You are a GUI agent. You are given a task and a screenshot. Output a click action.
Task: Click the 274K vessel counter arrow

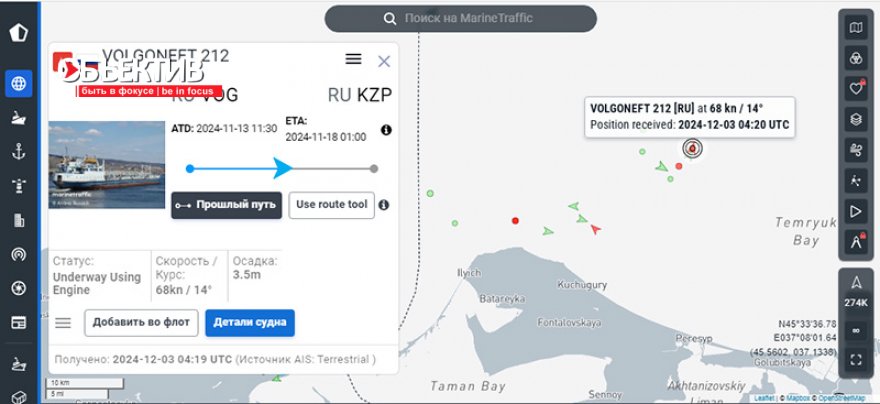coord(856,282)
